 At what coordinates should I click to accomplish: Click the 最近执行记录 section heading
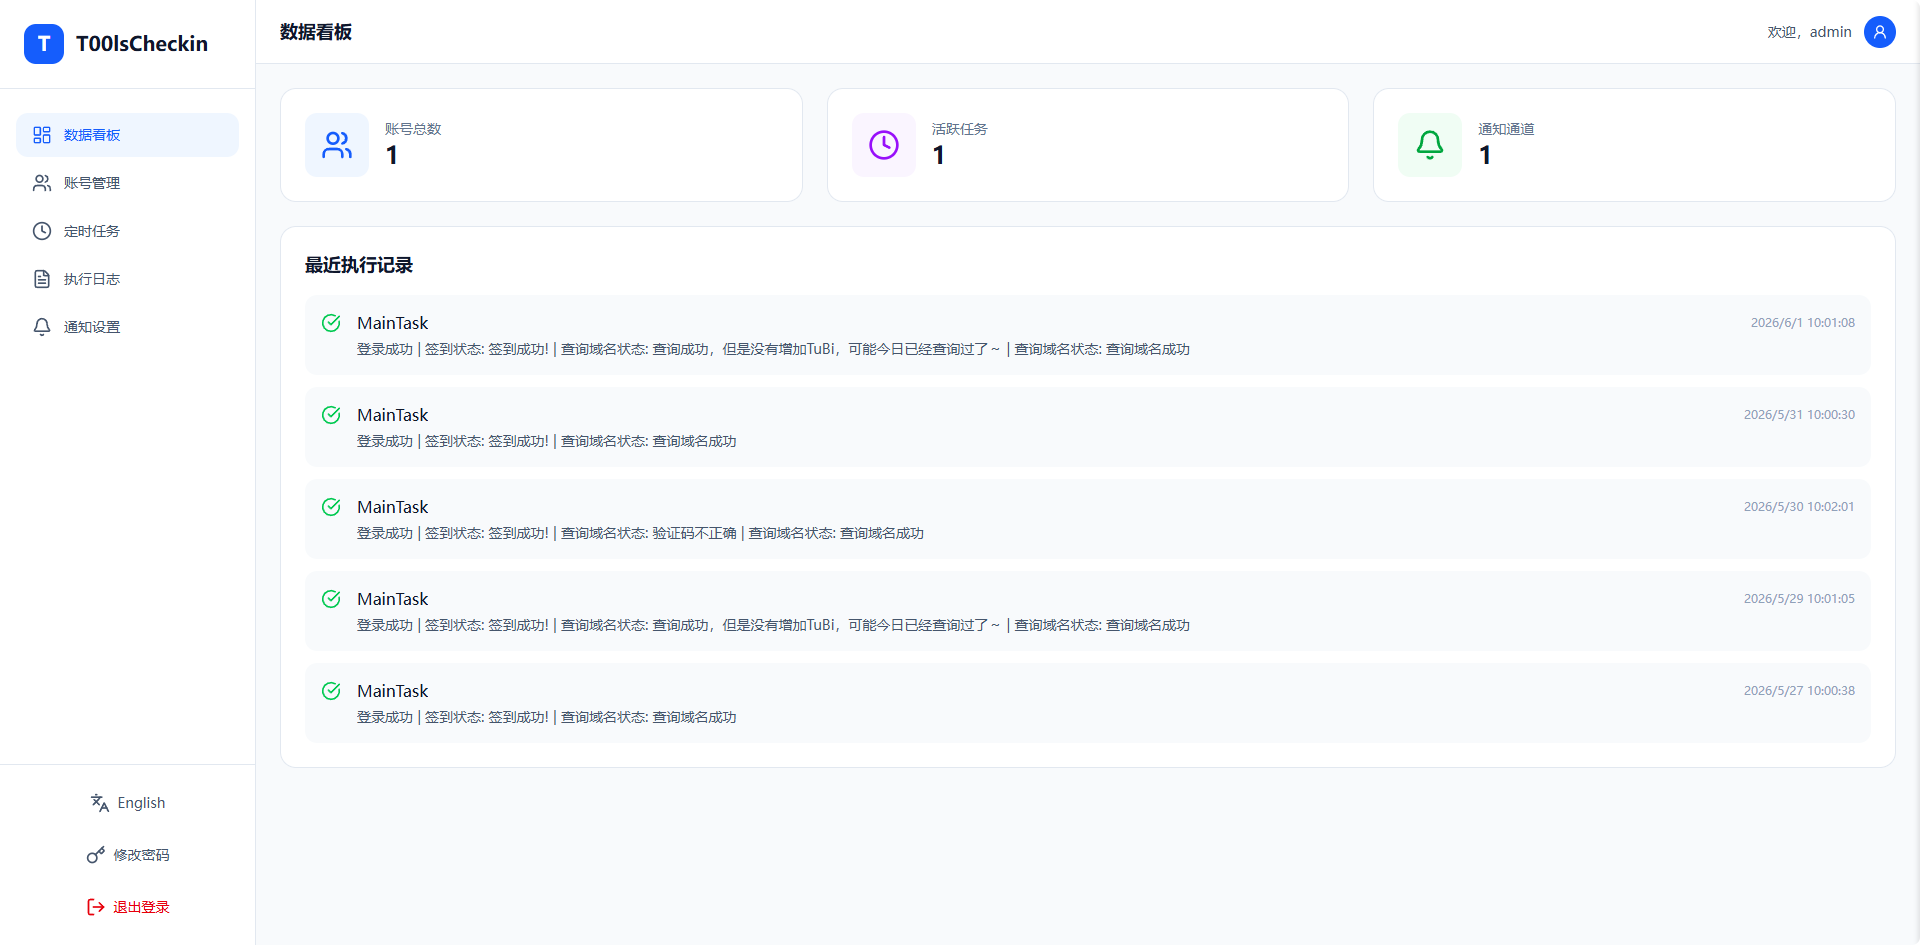point(359,265)
